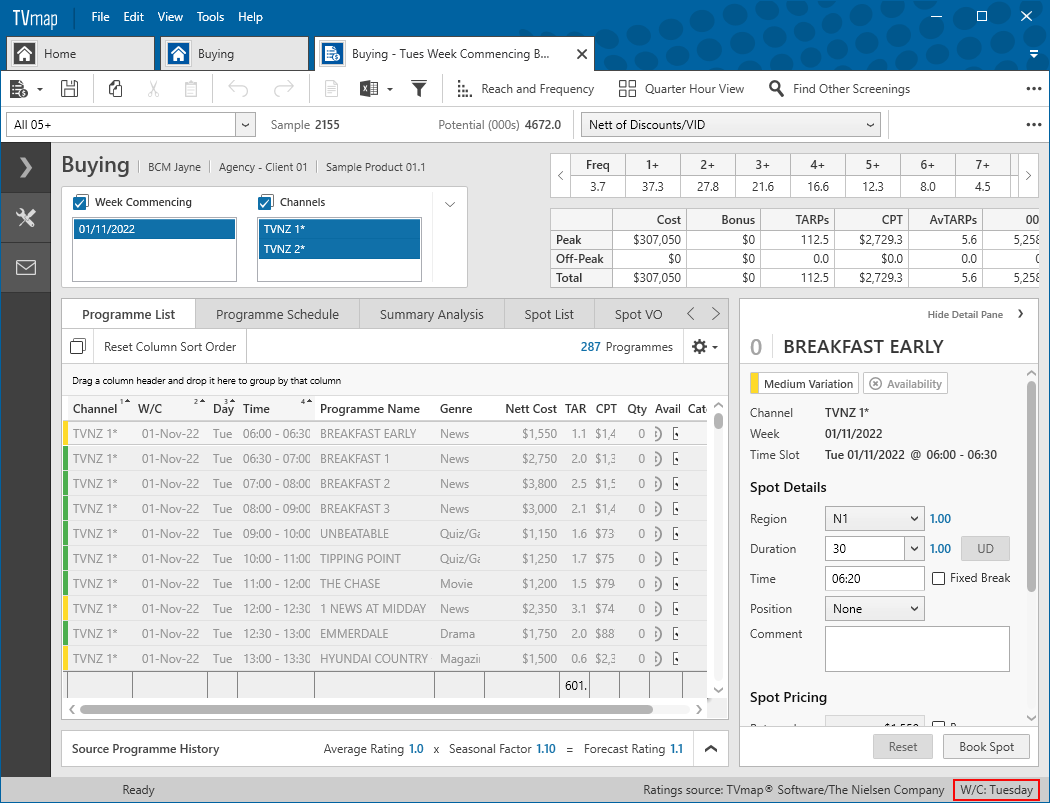Click the Reset button
This screenshot has height=803, width=1050.
903,747
